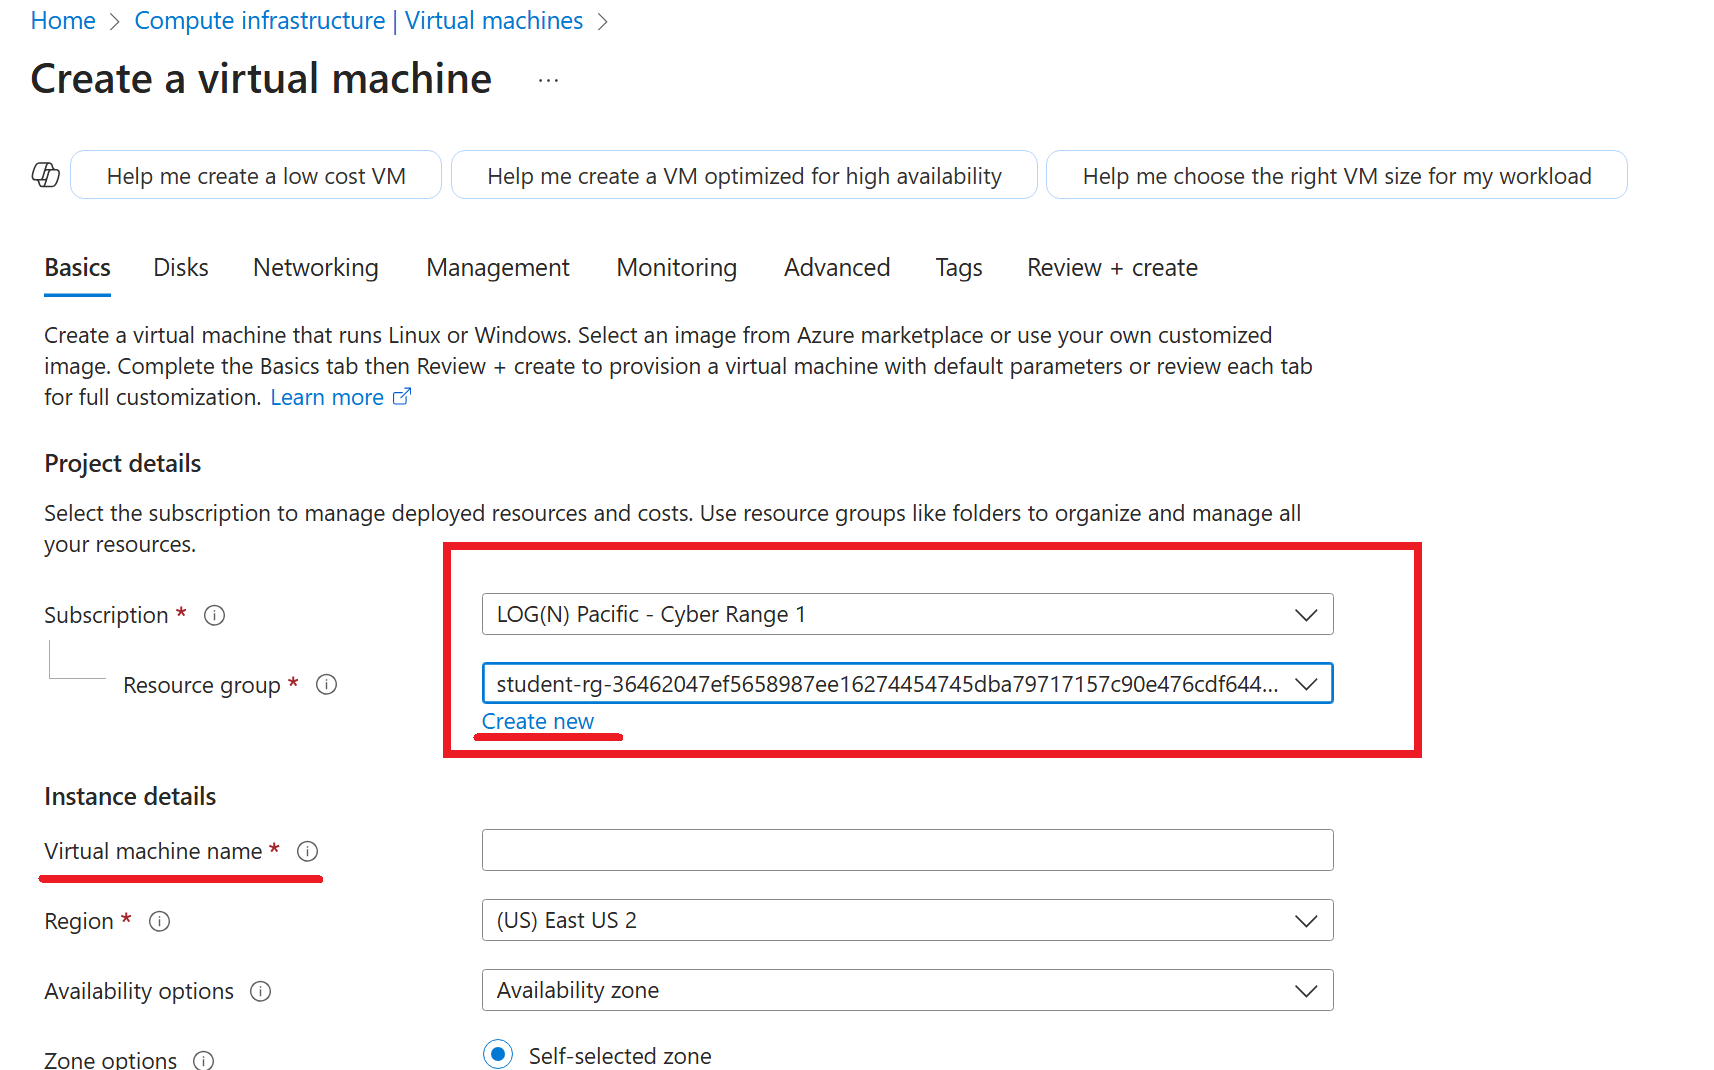Open the Networking tab
1714x1070 pixels.
coord(316,268)
